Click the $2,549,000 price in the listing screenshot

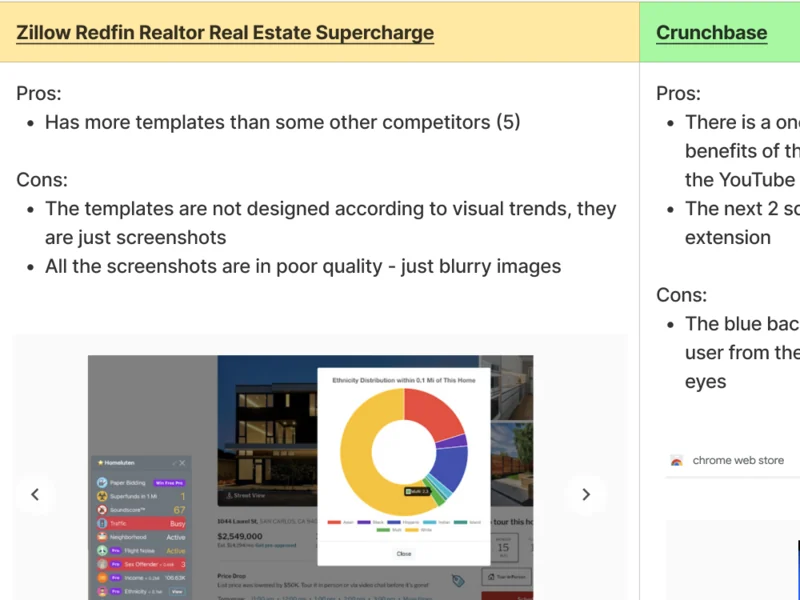click(x=240, y=536)
